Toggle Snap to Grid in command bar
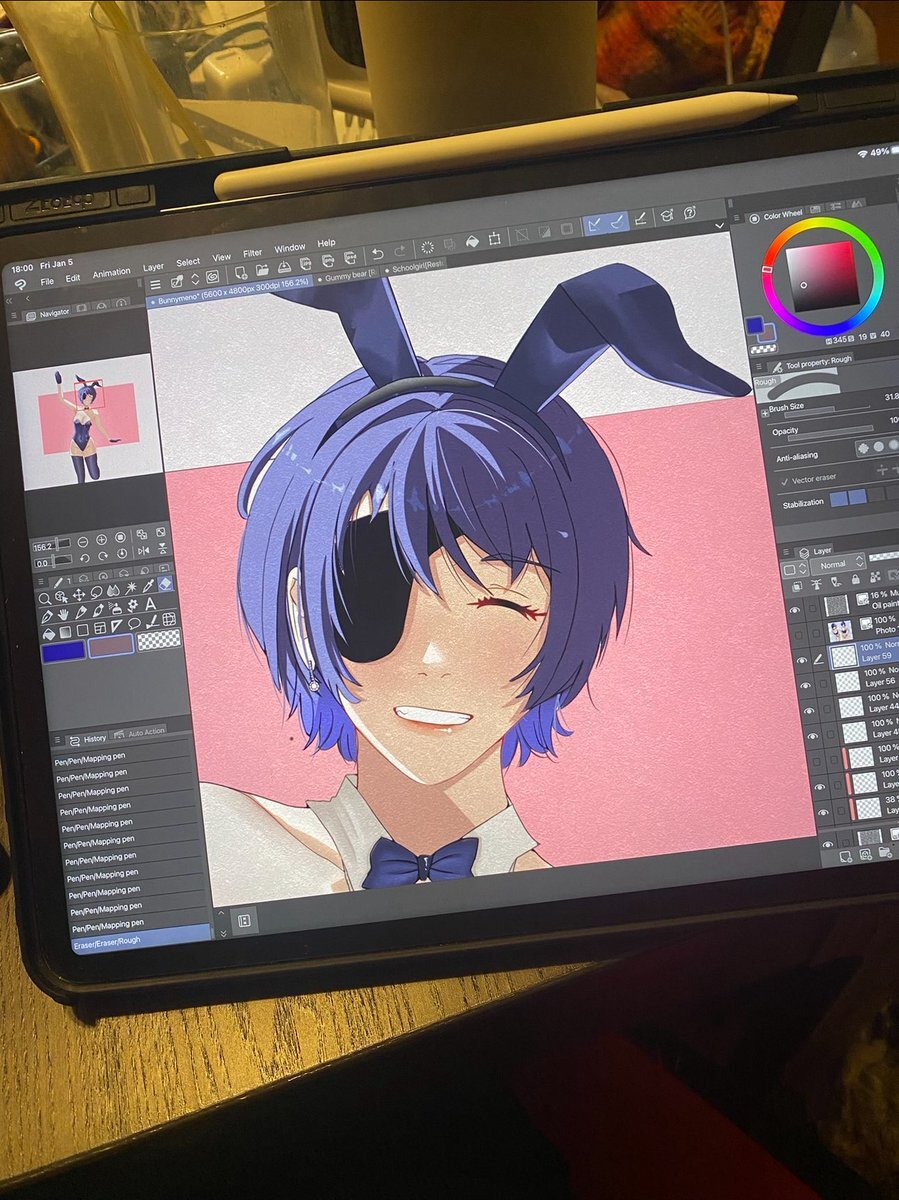This screenshot has height=1200, width=899. click(642, 218)
